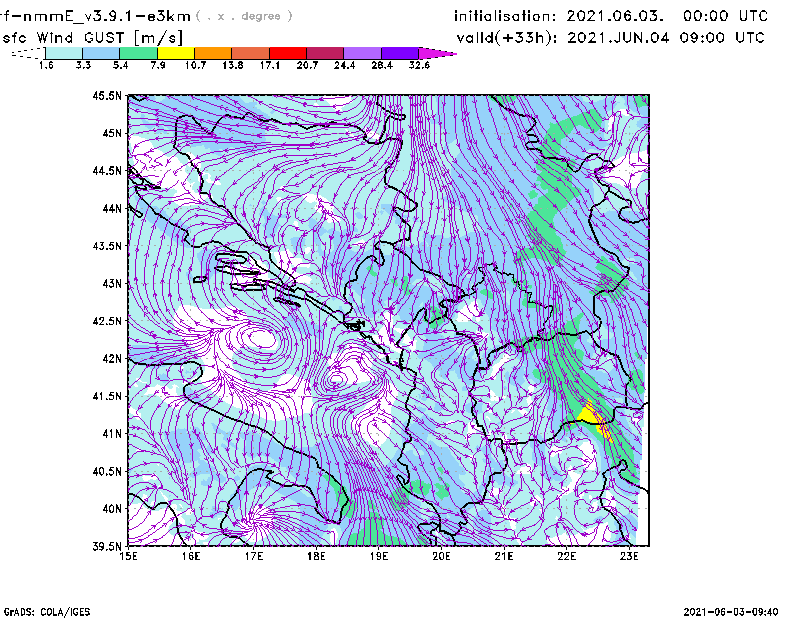Viewport: 800px width, 618px height.
Task: Click the 'sfc Wind GUST [m/s]' title
Action: [92, 38]
